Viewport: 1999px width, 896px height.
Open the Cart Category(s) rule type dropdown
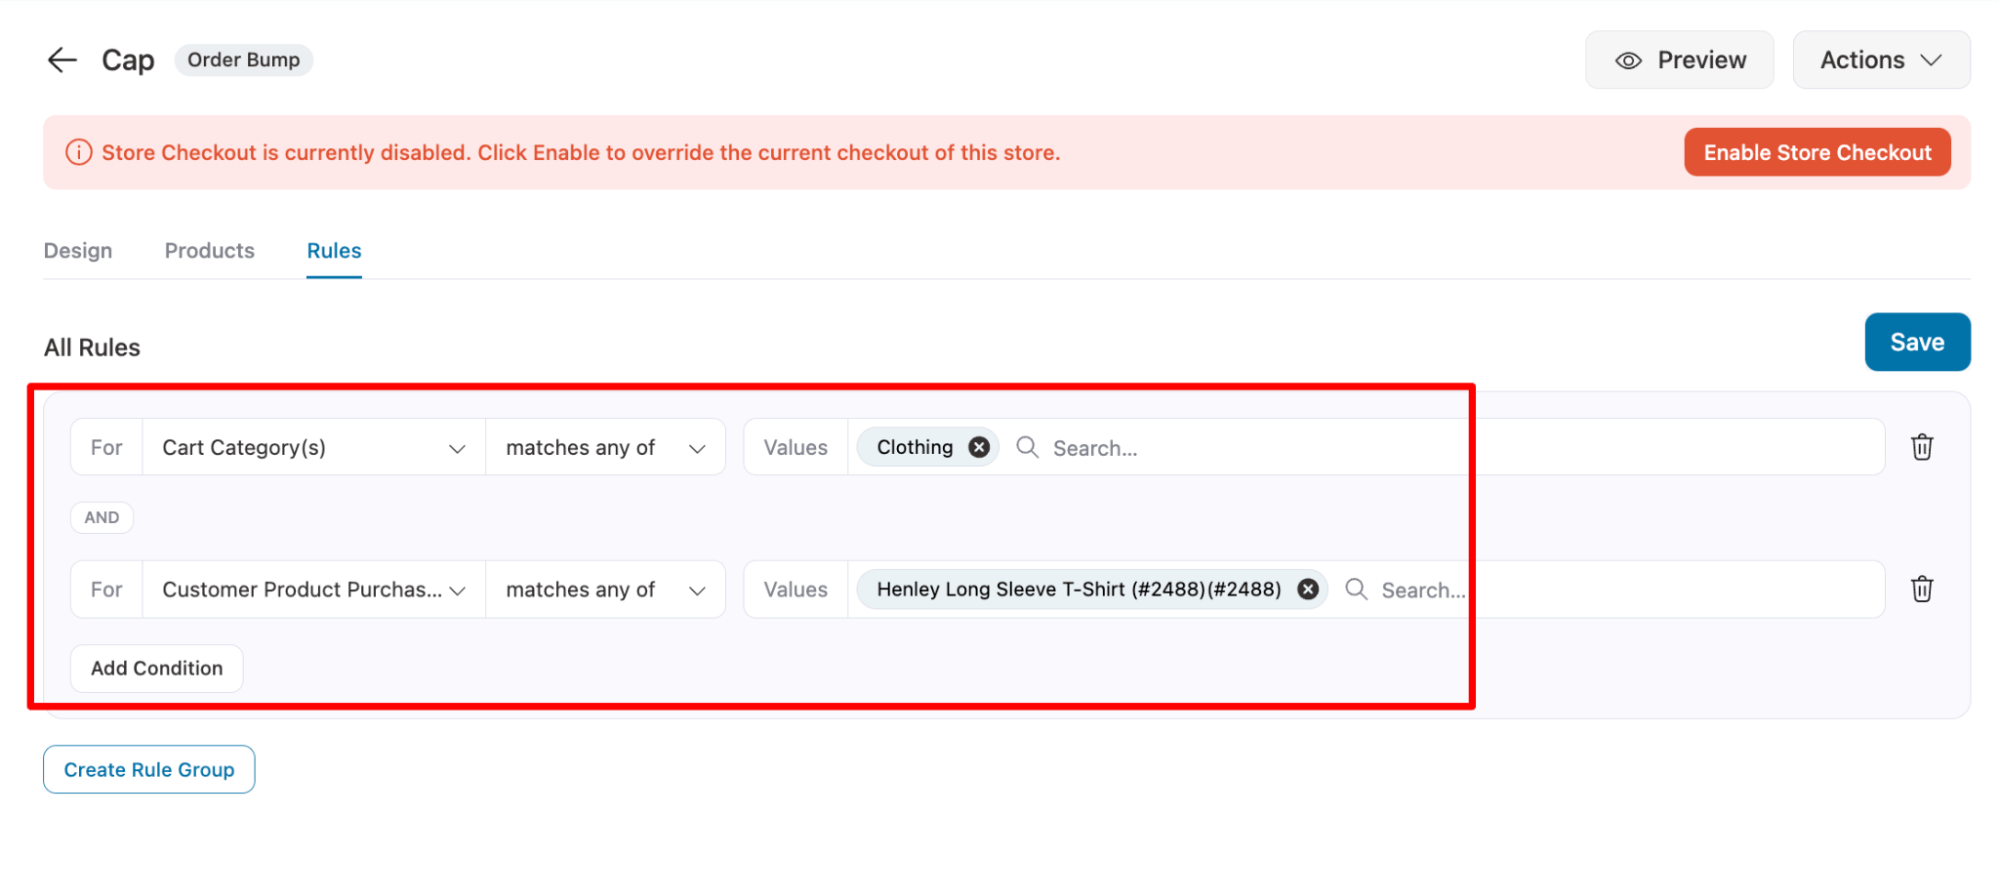click(x=314, y=447)
